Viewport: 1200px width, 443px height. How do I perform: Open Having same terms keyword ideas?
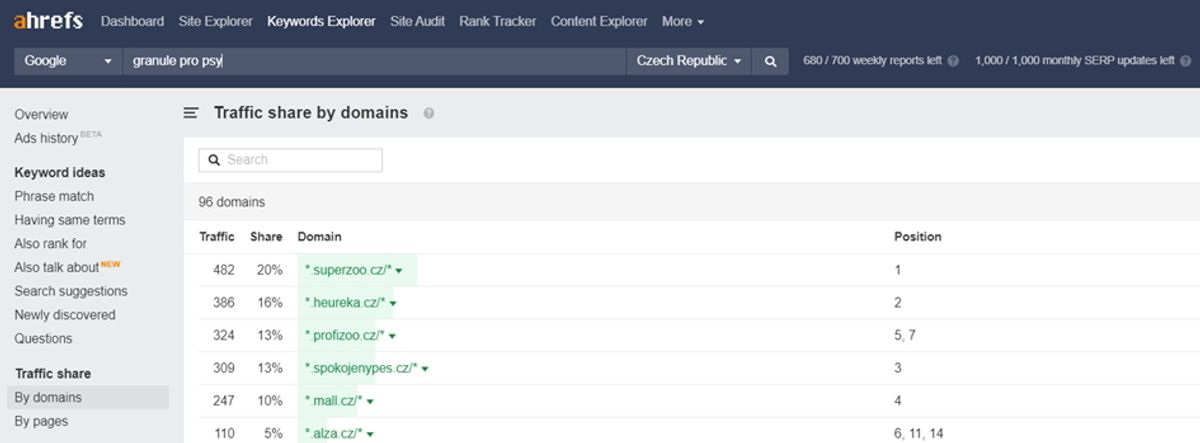coord(70,220)
